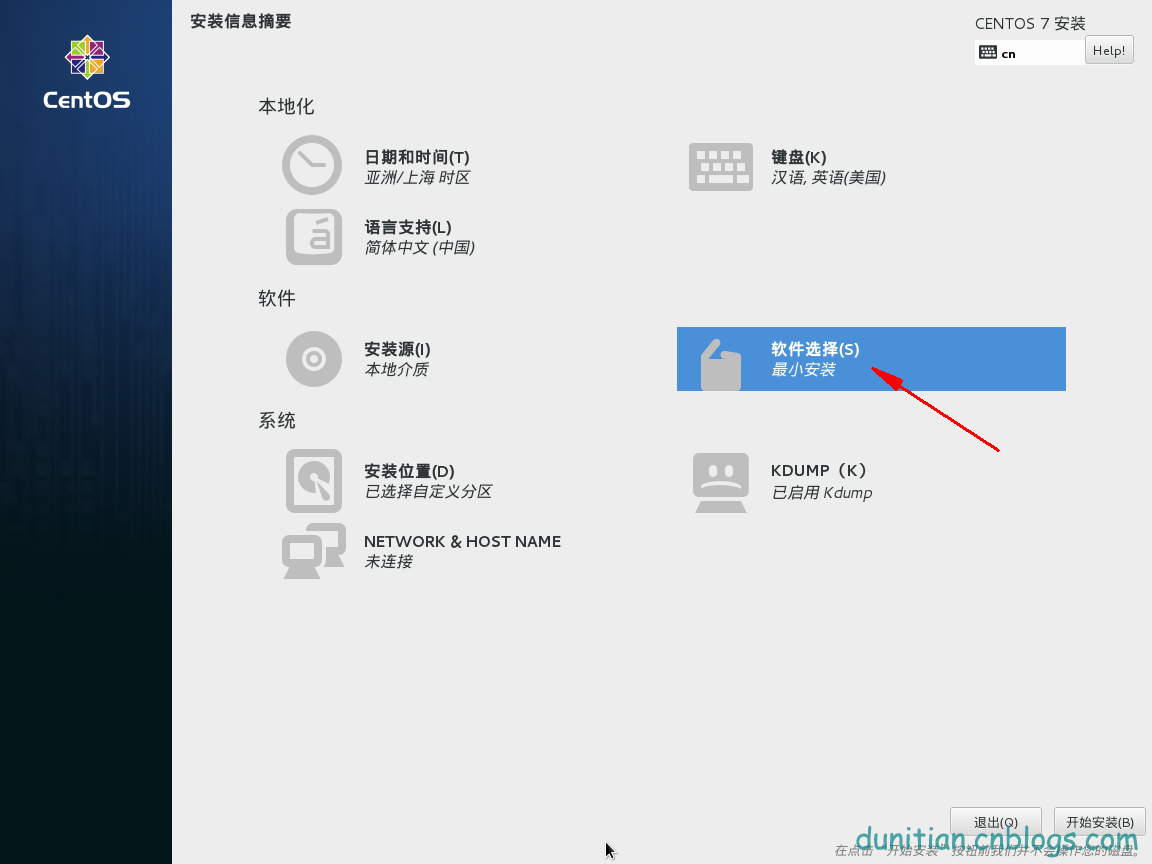Click the CentOS logo in sidebar

pos(87,72)
